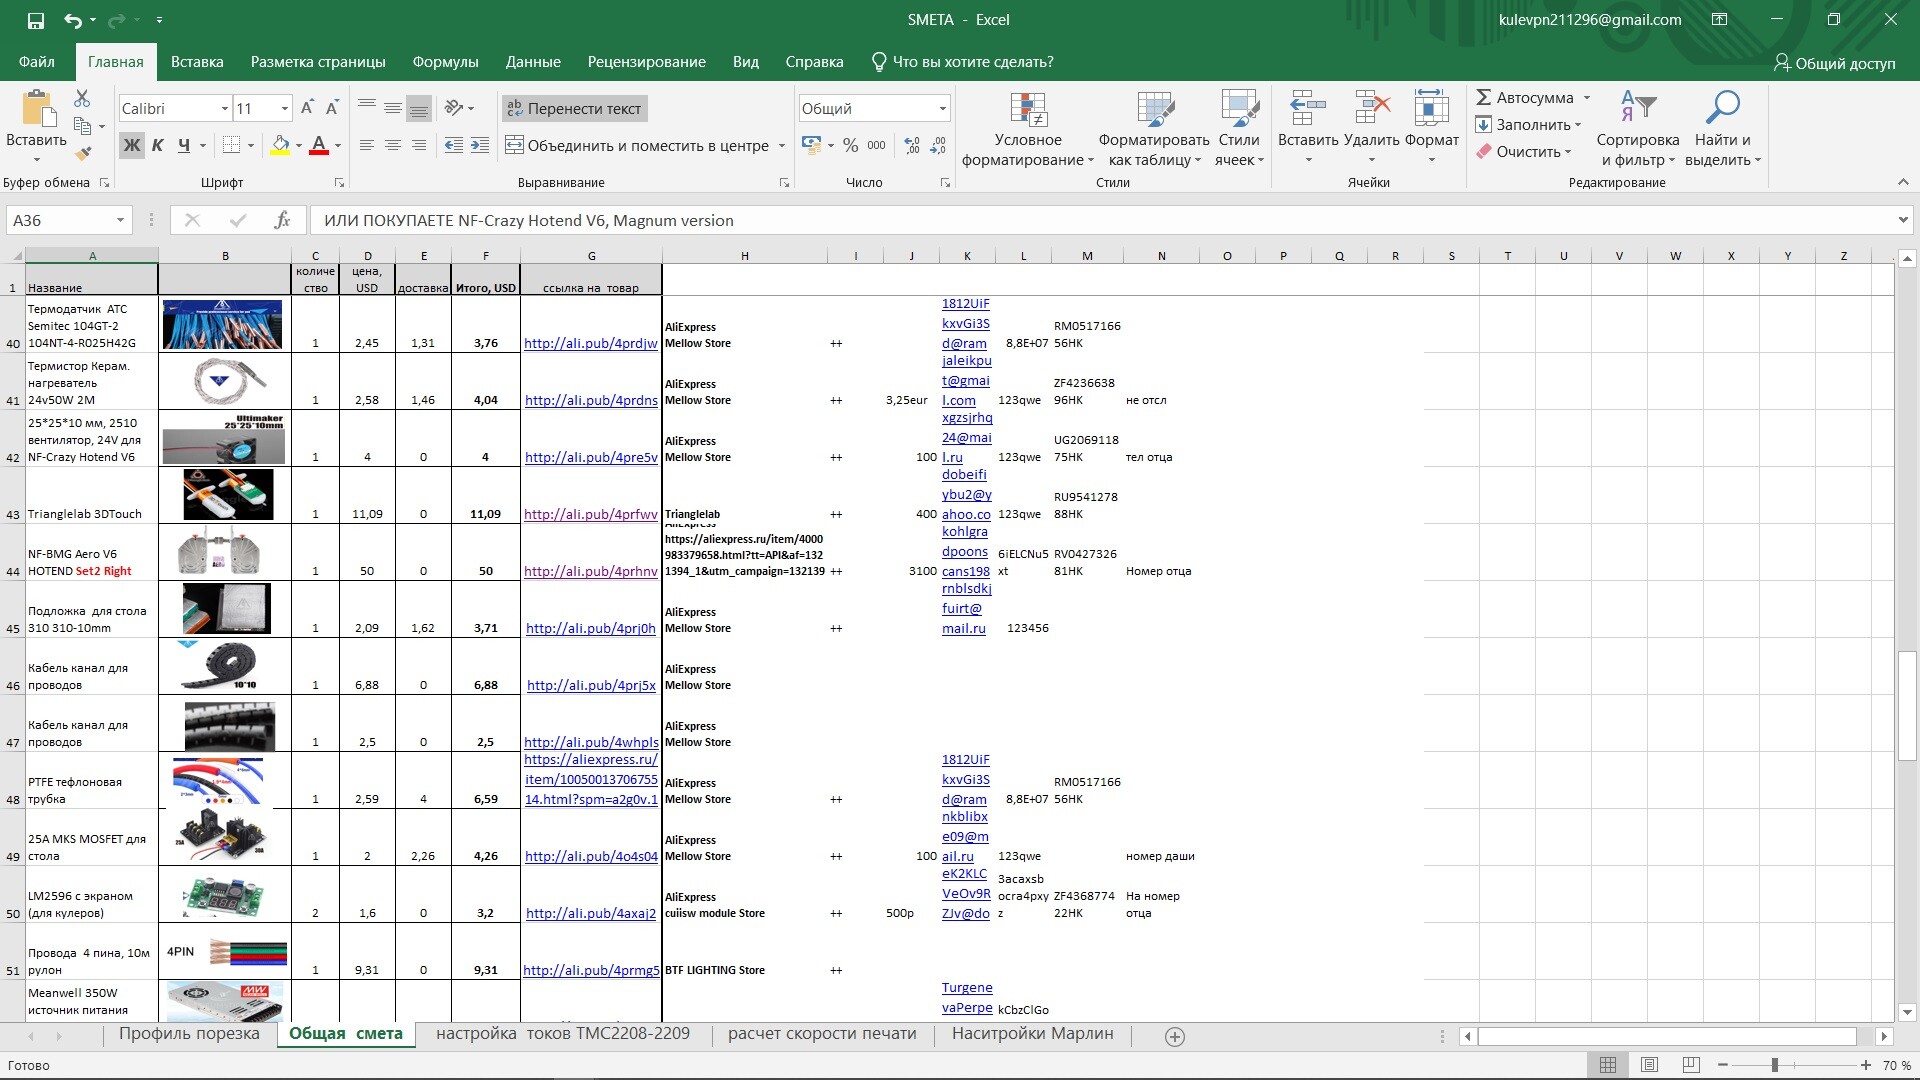Viewport: 1920px width, 1080px height.
Task: Open Условное форматирование (Conditional Formatting)
Action: (x=1028, y=128)
